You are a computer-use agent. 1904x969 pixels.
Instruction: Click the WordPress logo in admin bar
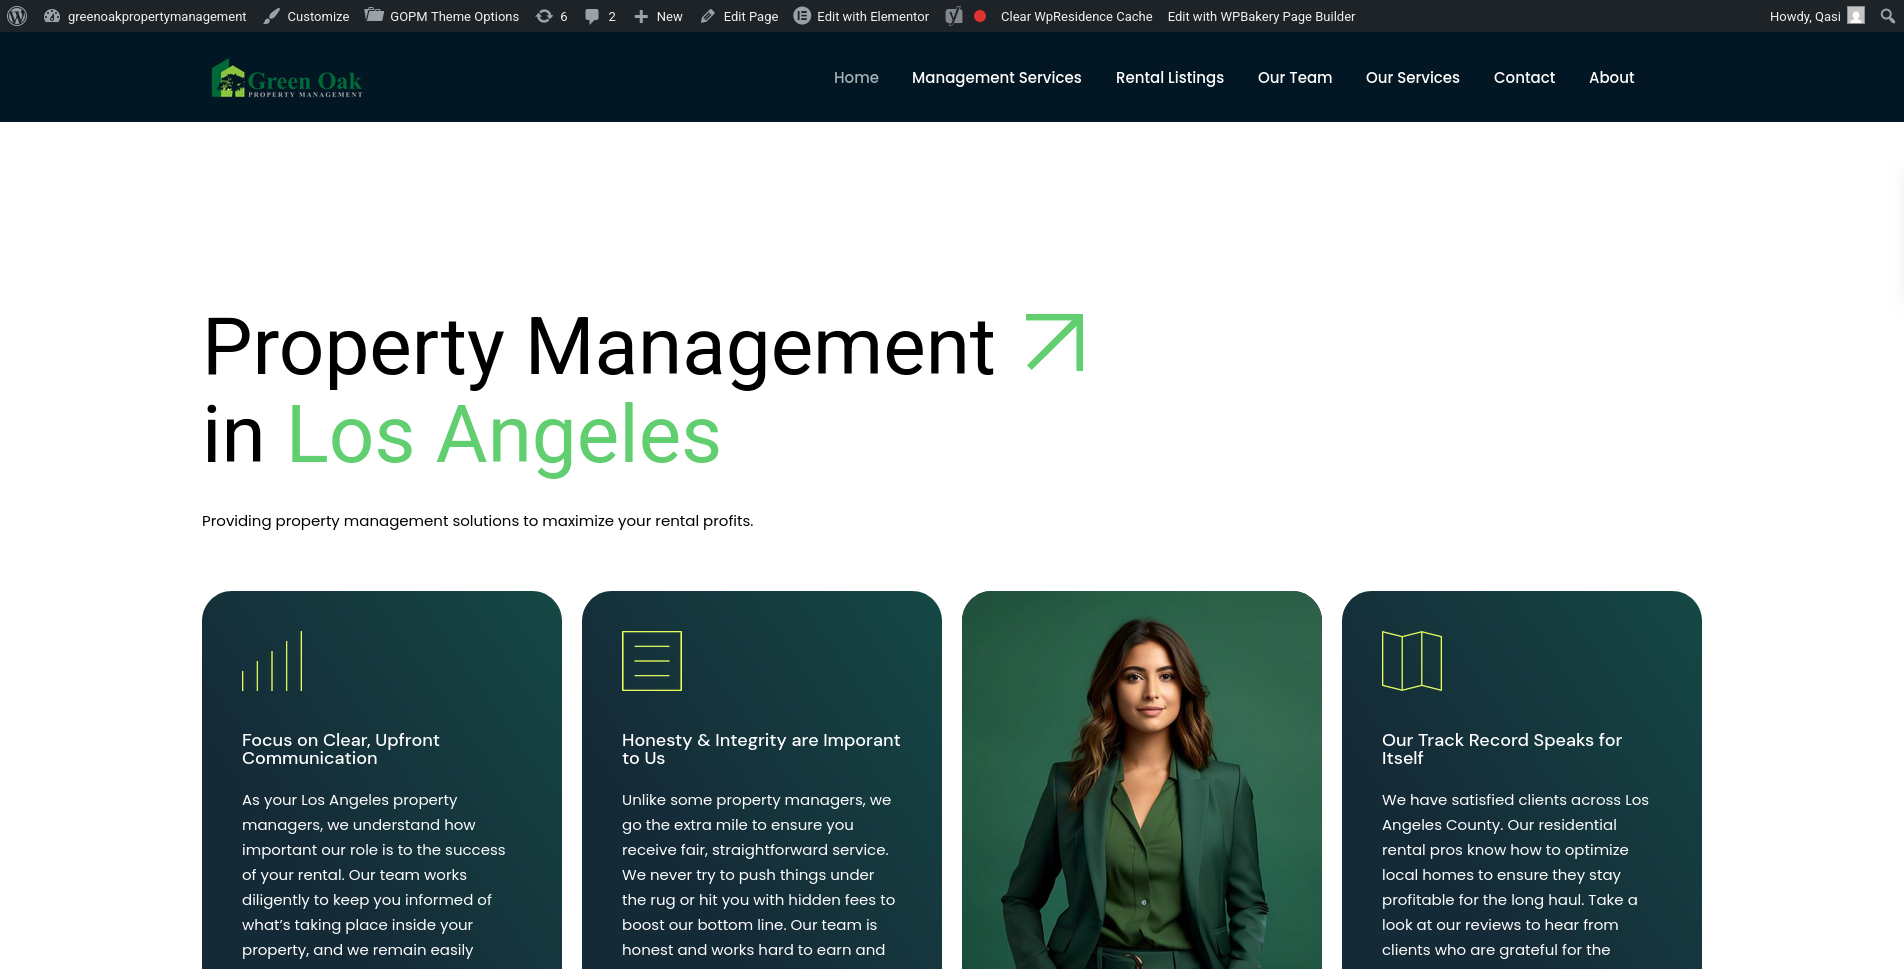click(x=17, y=16)
